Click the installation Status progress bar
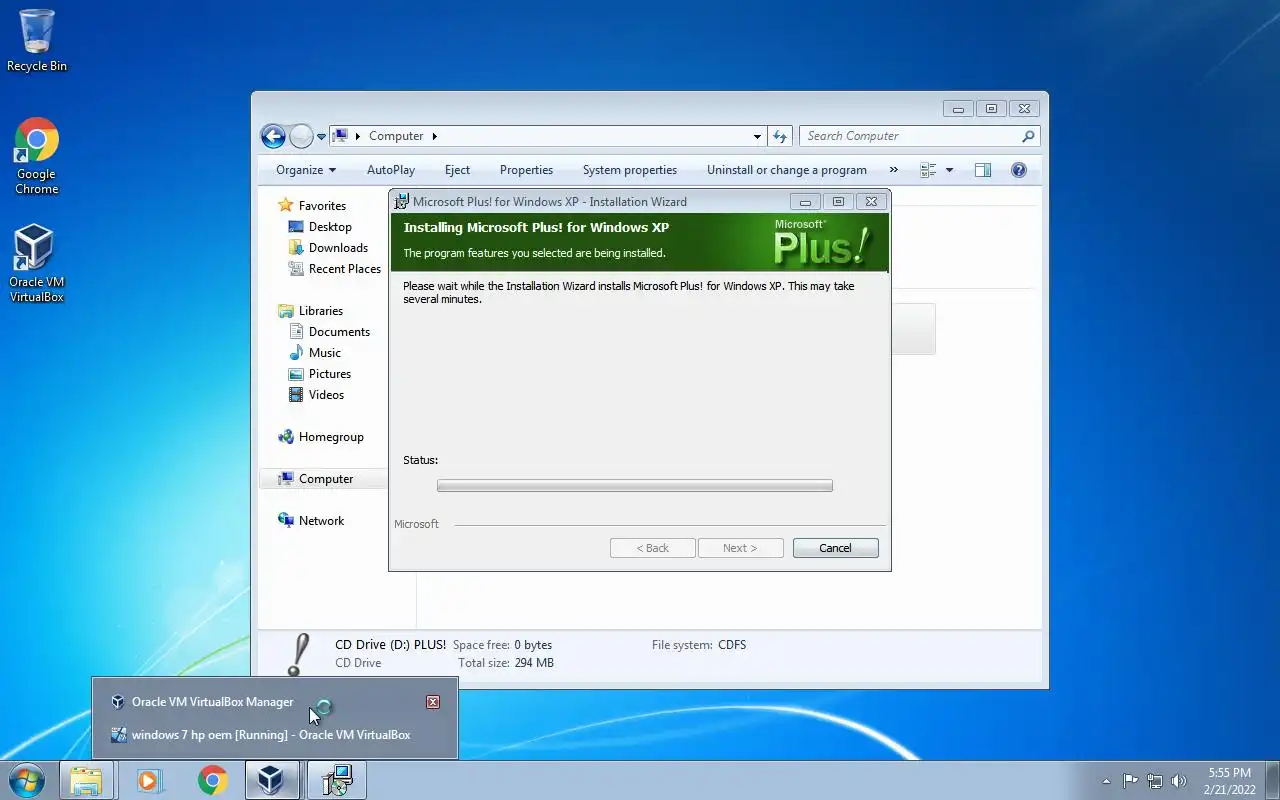This screenshot has height=800, width=1280. (x=635, y=486)
